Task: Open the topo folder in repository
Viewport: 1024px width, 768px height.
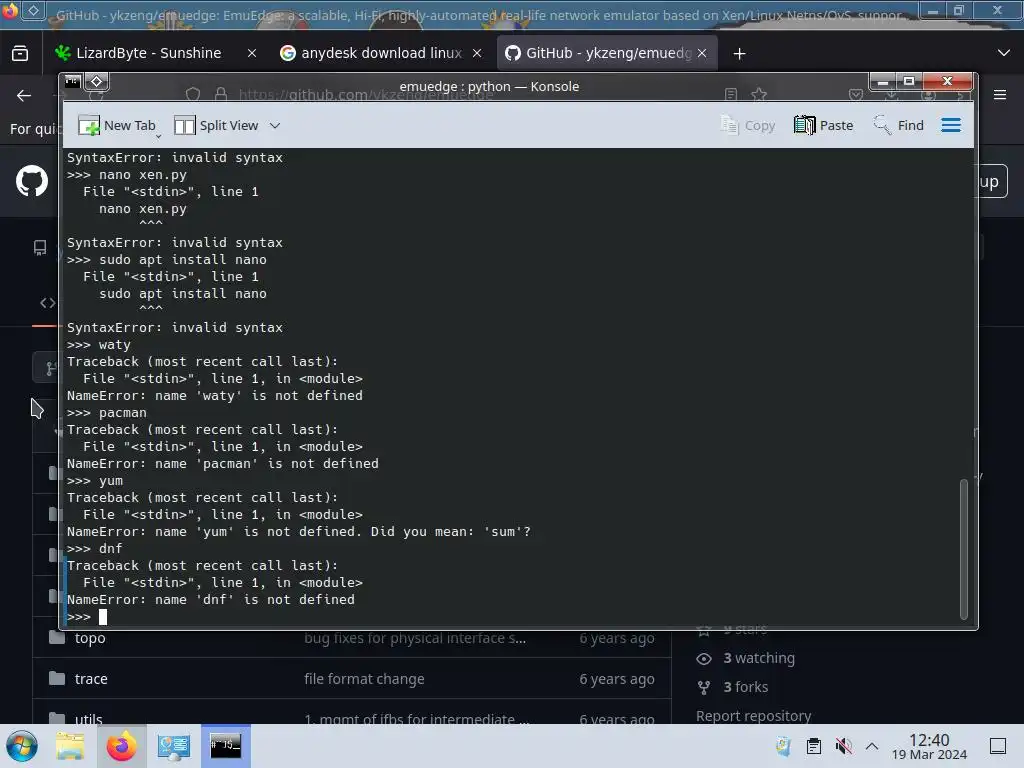Action: click(90, 638)
